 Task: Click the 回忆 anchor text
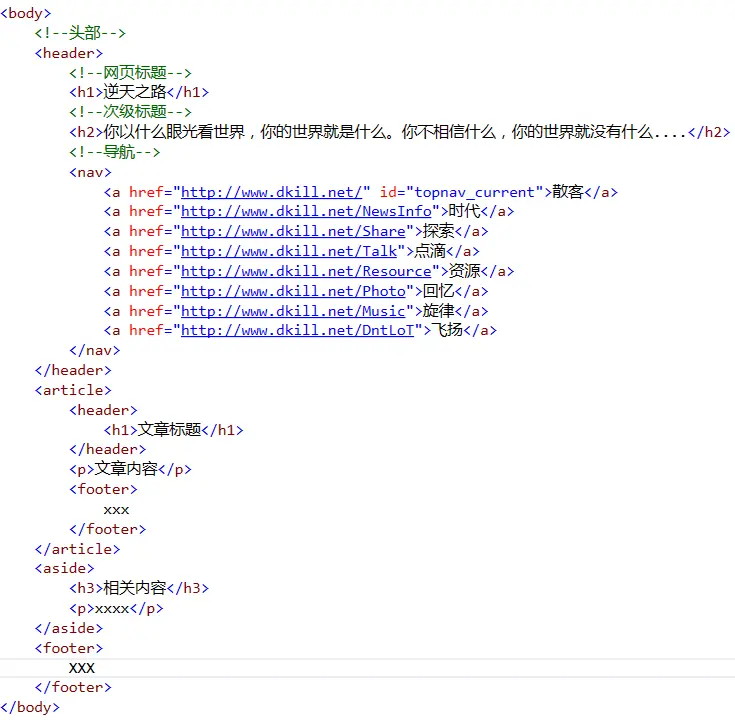[x=438, y=291]
